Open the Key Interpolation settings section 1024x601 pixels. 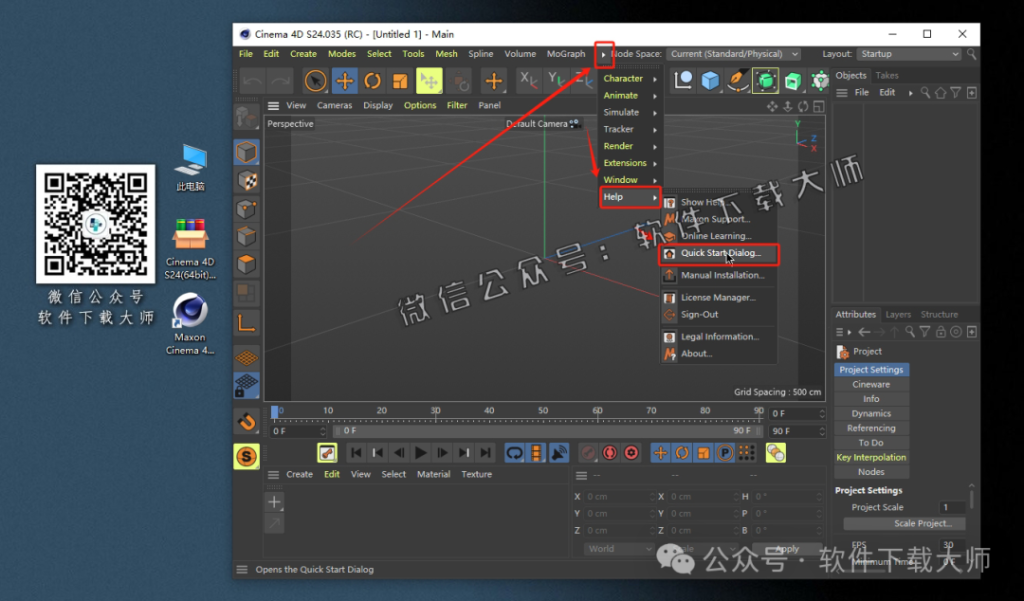coord(871,457)
